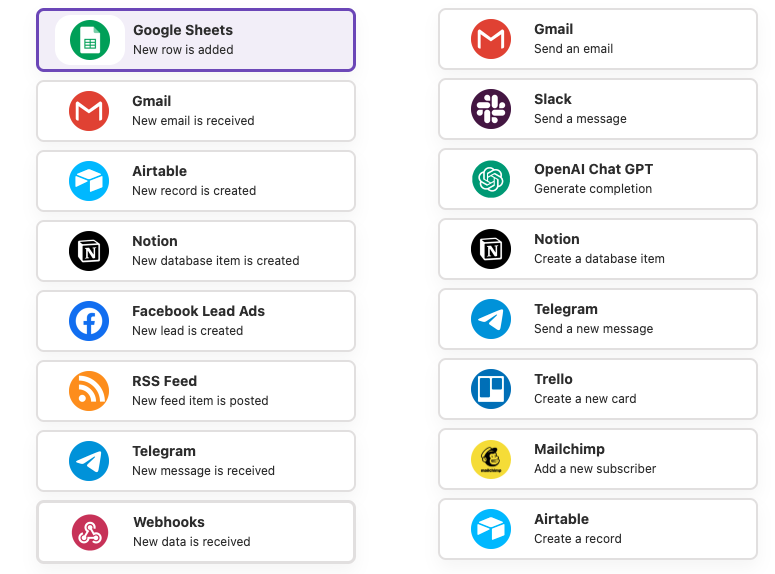Click the orange RSS Feed icon
Screen dimensions: 775x574
pyautogui.click(x=89, y=391)
